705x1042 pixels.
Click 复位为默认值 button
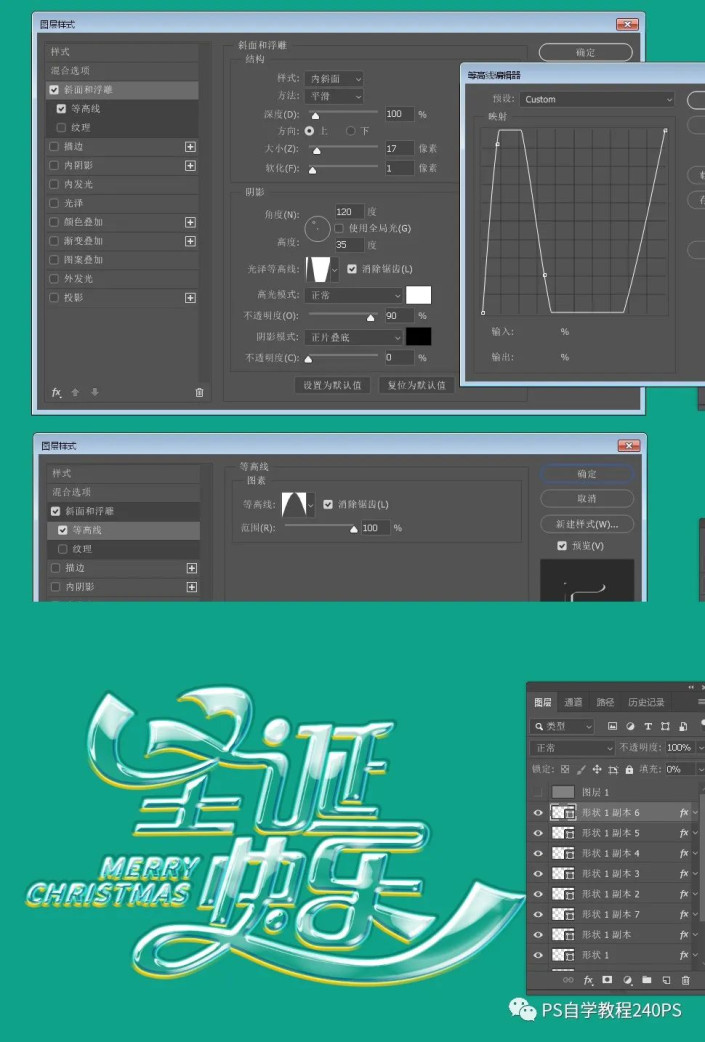click(417, 385)
